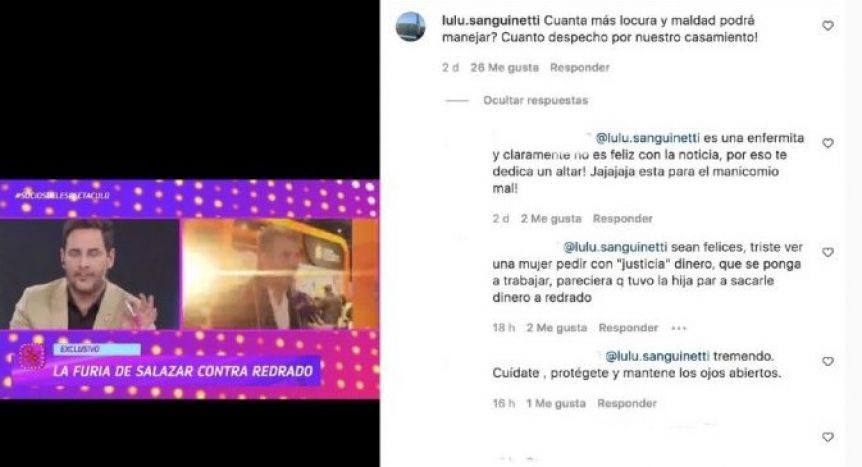Open lulu.sanguinetti username link in top comment

(491, 20)
